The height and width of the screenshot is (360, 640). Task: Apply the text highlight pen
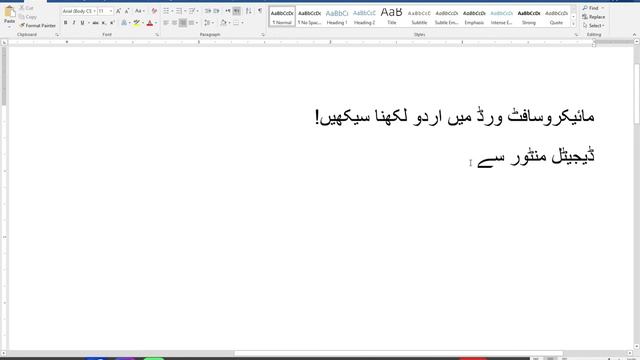[x=136, y=23]
